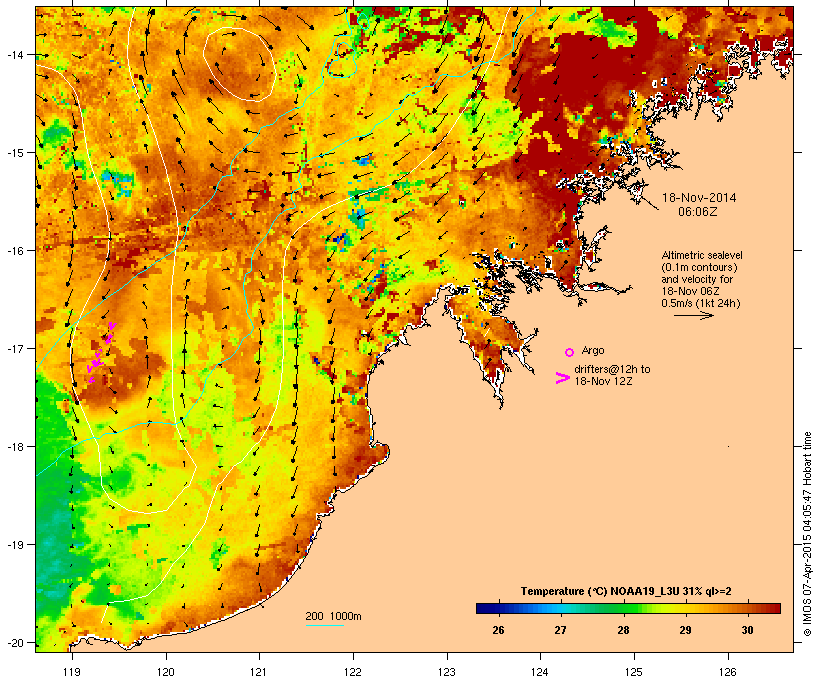This screenshot has width=820, height=680.
Task: Click the colorbar value 28
Action: click(623, 630)
